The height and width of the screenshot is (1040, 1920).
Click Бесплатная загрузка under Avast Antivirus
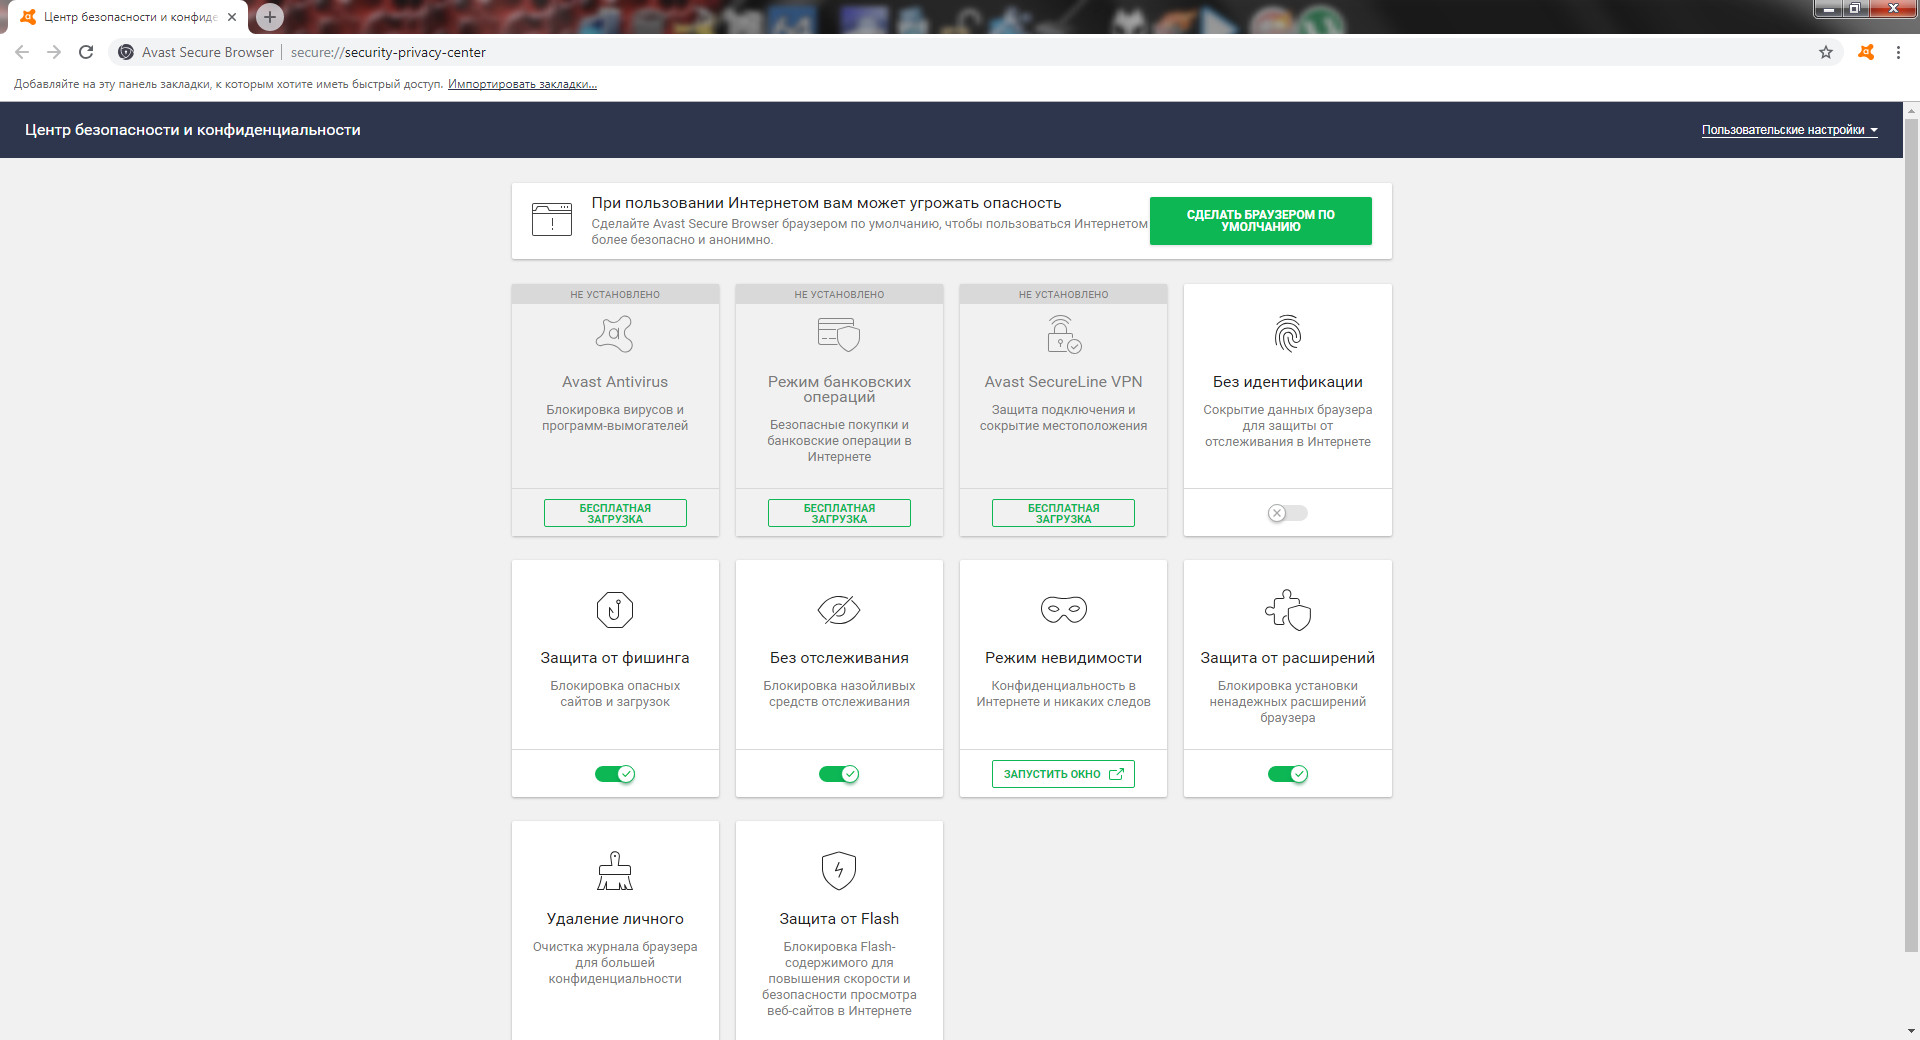click(615, 513)
